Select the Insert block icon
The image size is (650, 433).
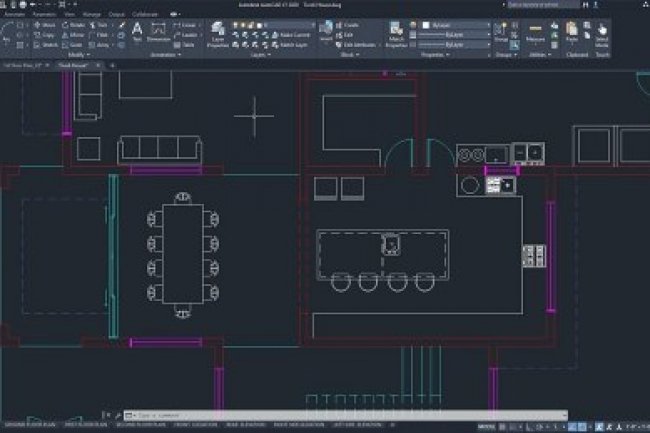click(326, 34)
